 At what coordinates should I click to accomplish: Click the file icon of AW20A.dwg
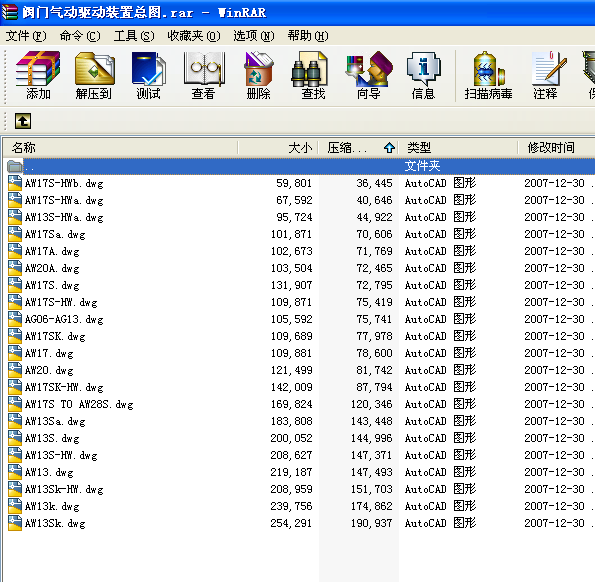pyautogui.click(x=15, y=268)
